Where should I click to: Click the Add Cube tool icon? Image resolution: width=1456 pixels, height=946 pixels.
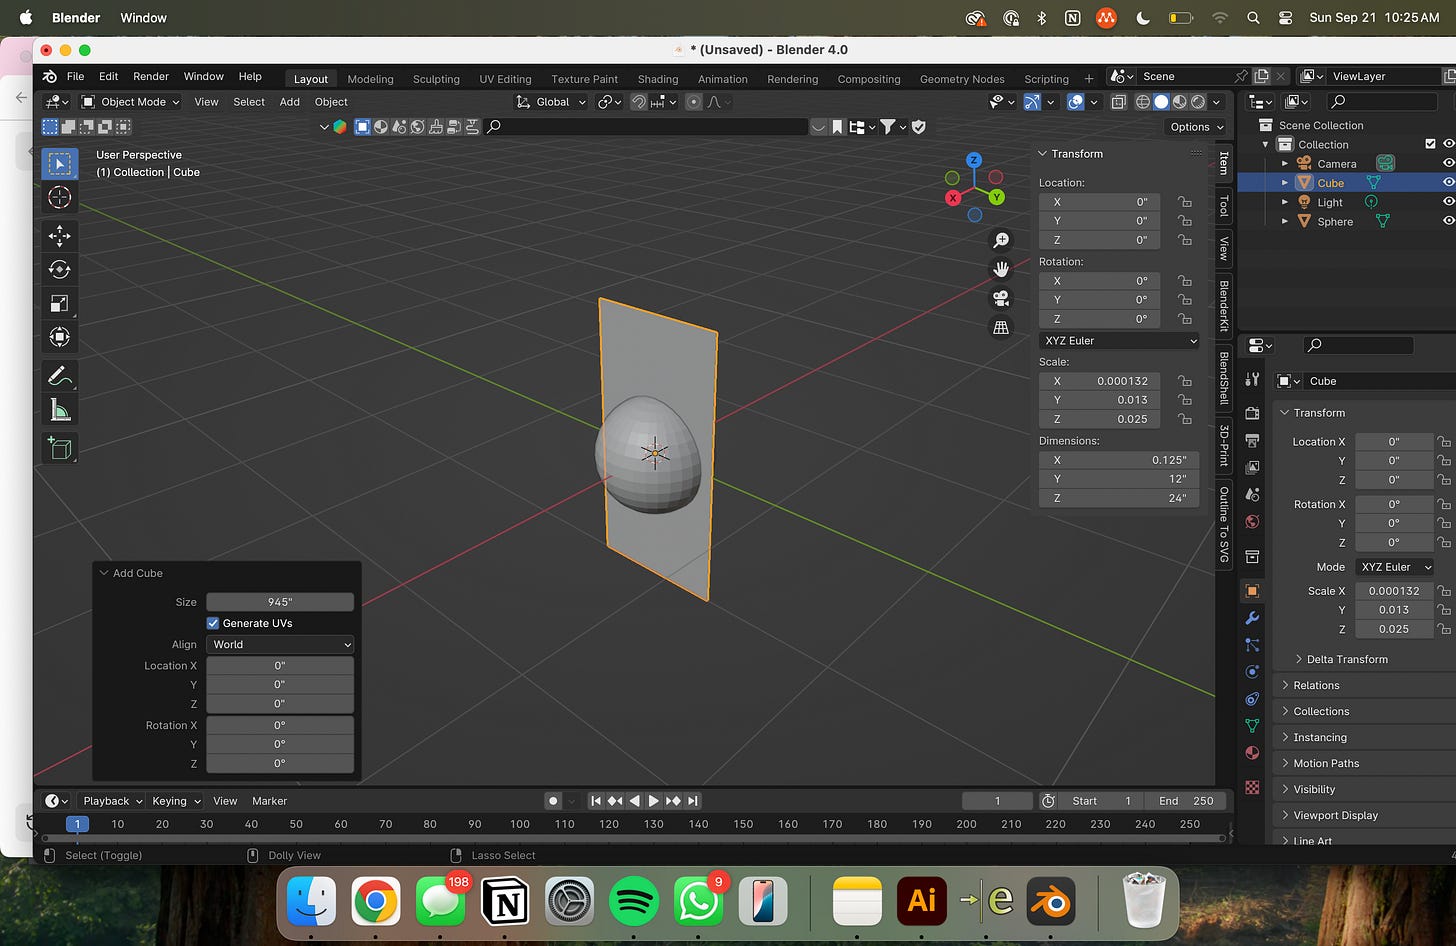(59, 449)
